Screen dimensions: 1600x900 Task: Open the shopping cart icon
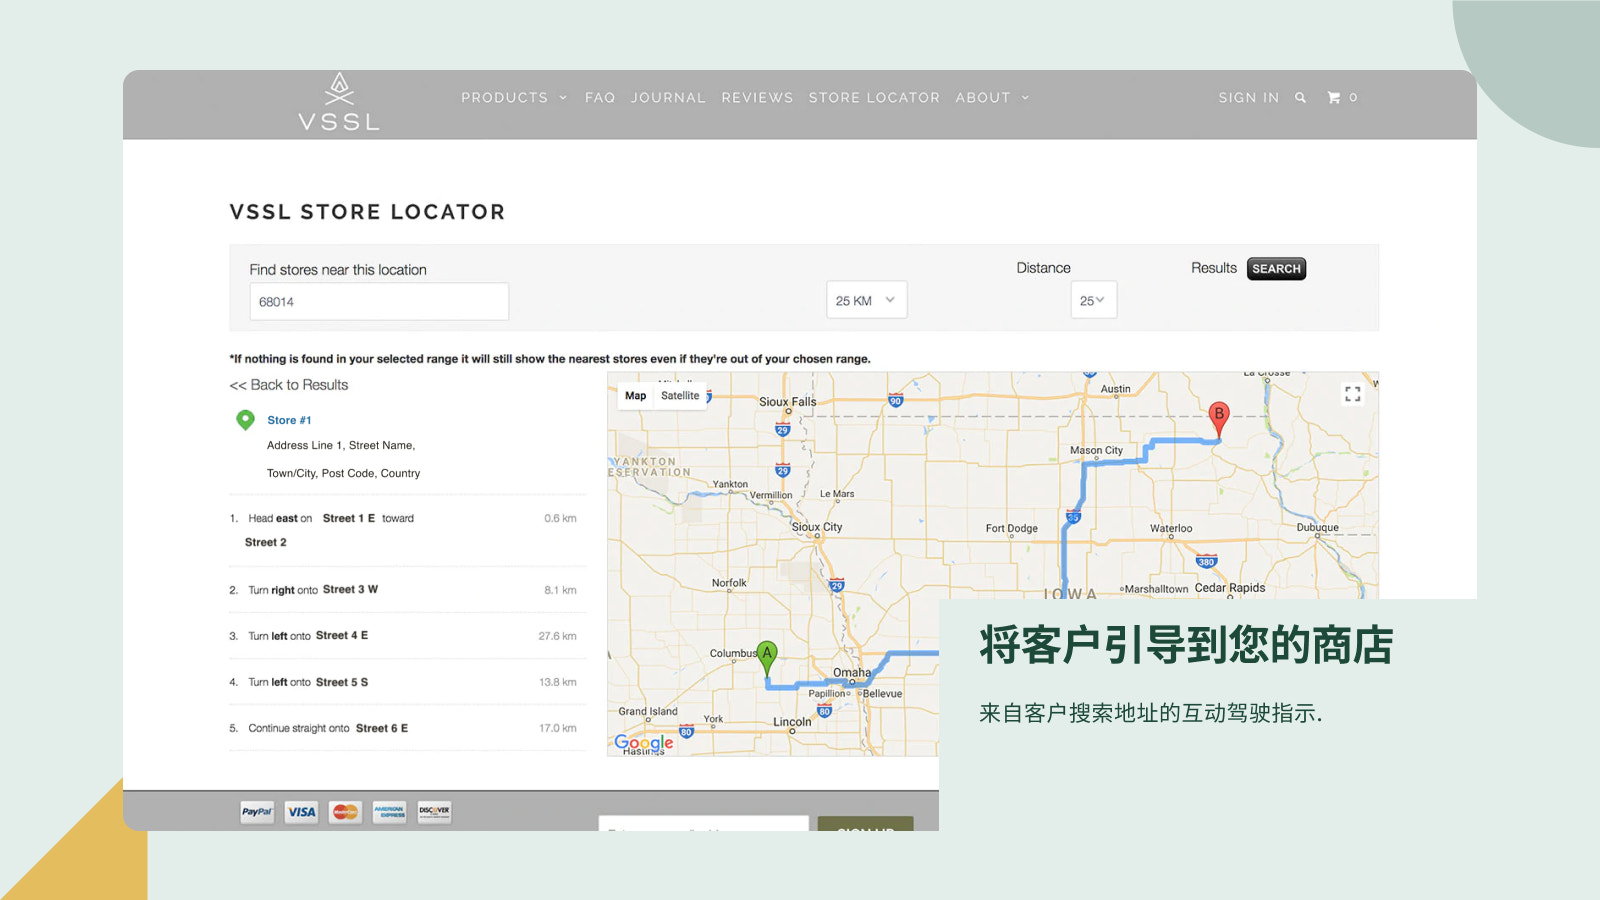click(1333, 98)
